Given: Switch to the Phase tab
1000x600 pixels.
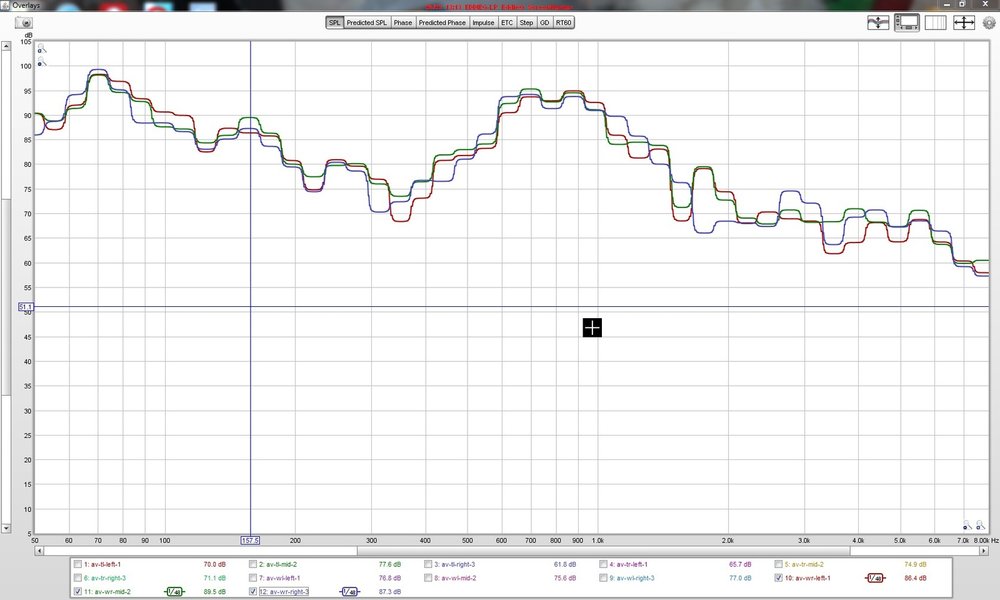Looking at the screenshot, I should click(x=402, y=22).
